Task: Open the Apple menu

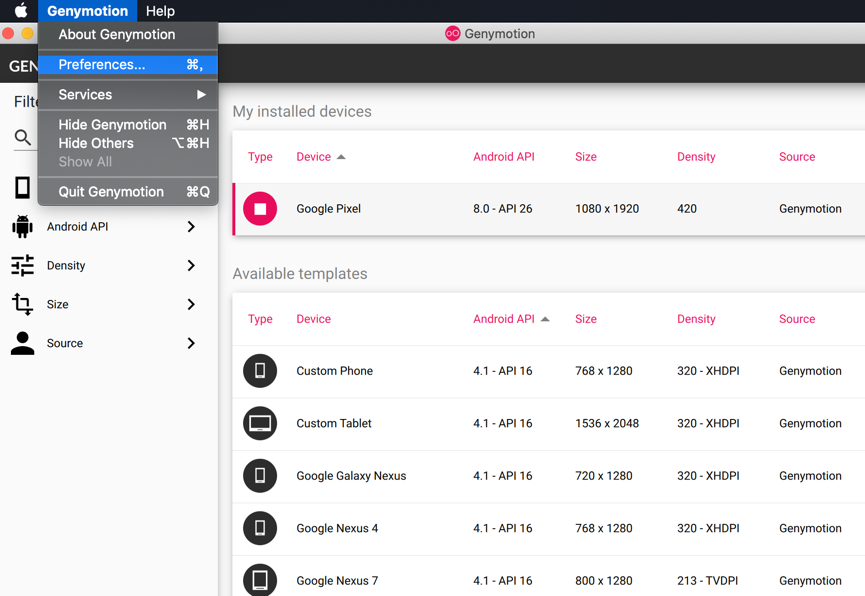Action: 20,10
